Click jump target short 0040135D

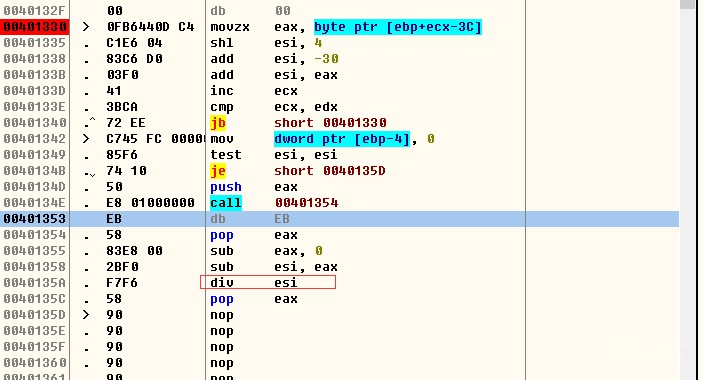[330, 171]
